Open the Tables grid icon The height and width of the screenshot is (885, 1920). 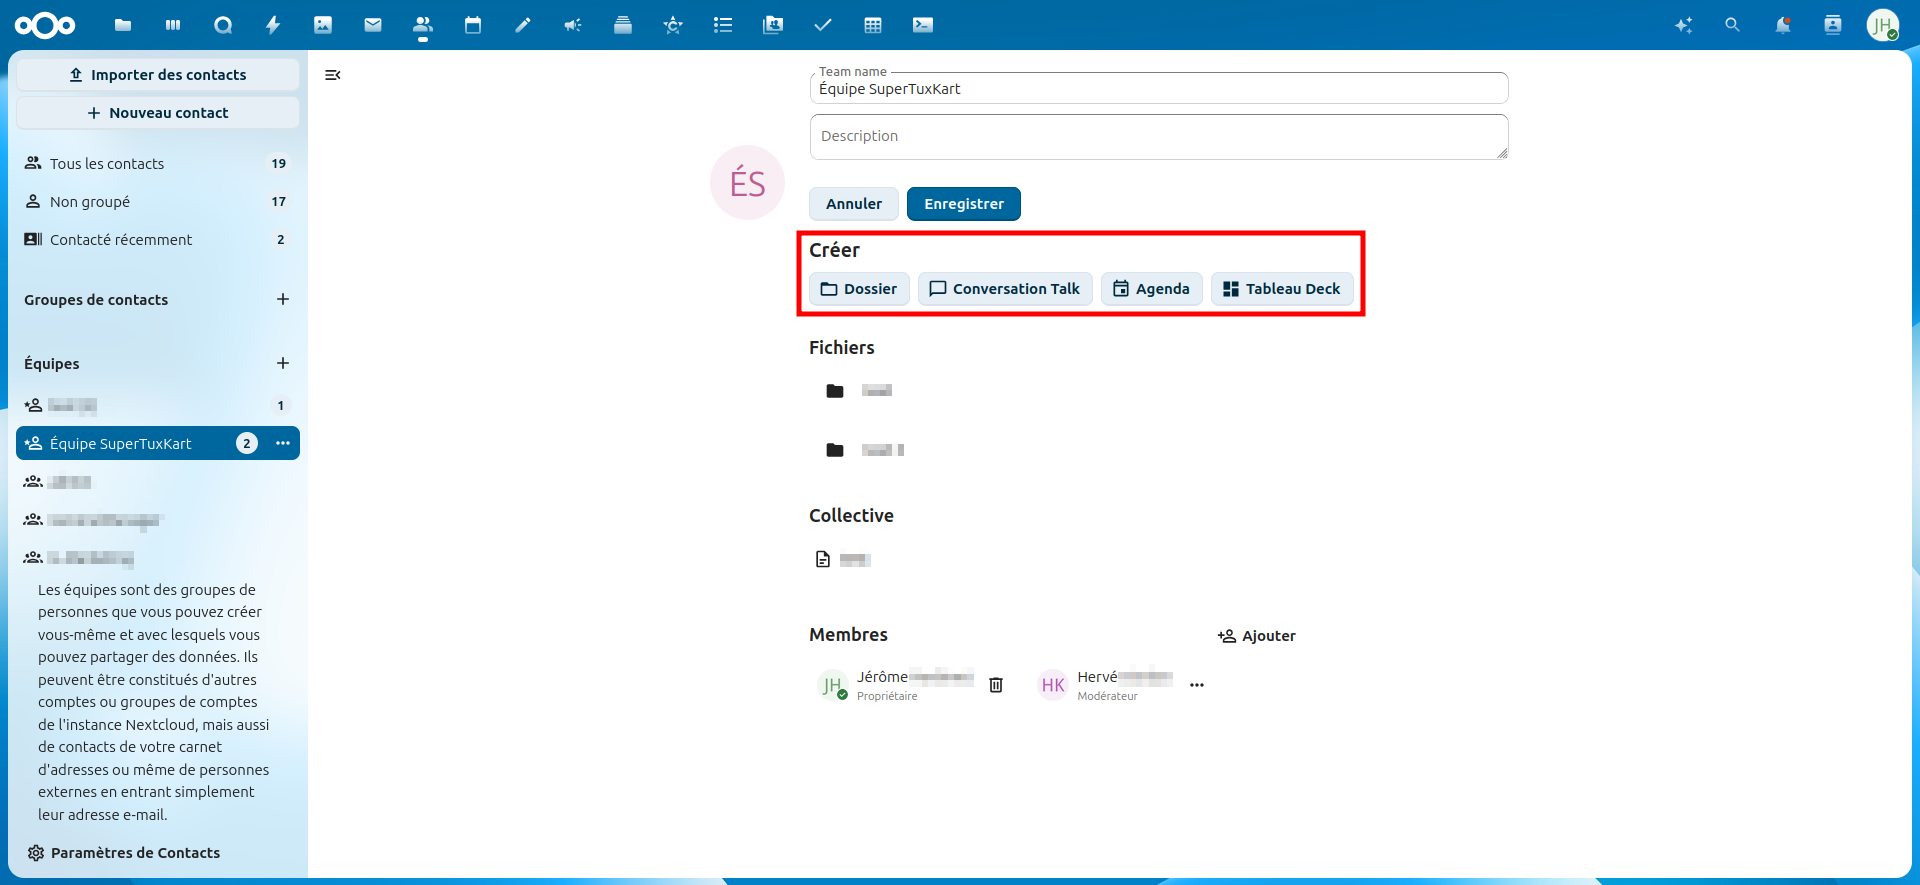point(873,25)
